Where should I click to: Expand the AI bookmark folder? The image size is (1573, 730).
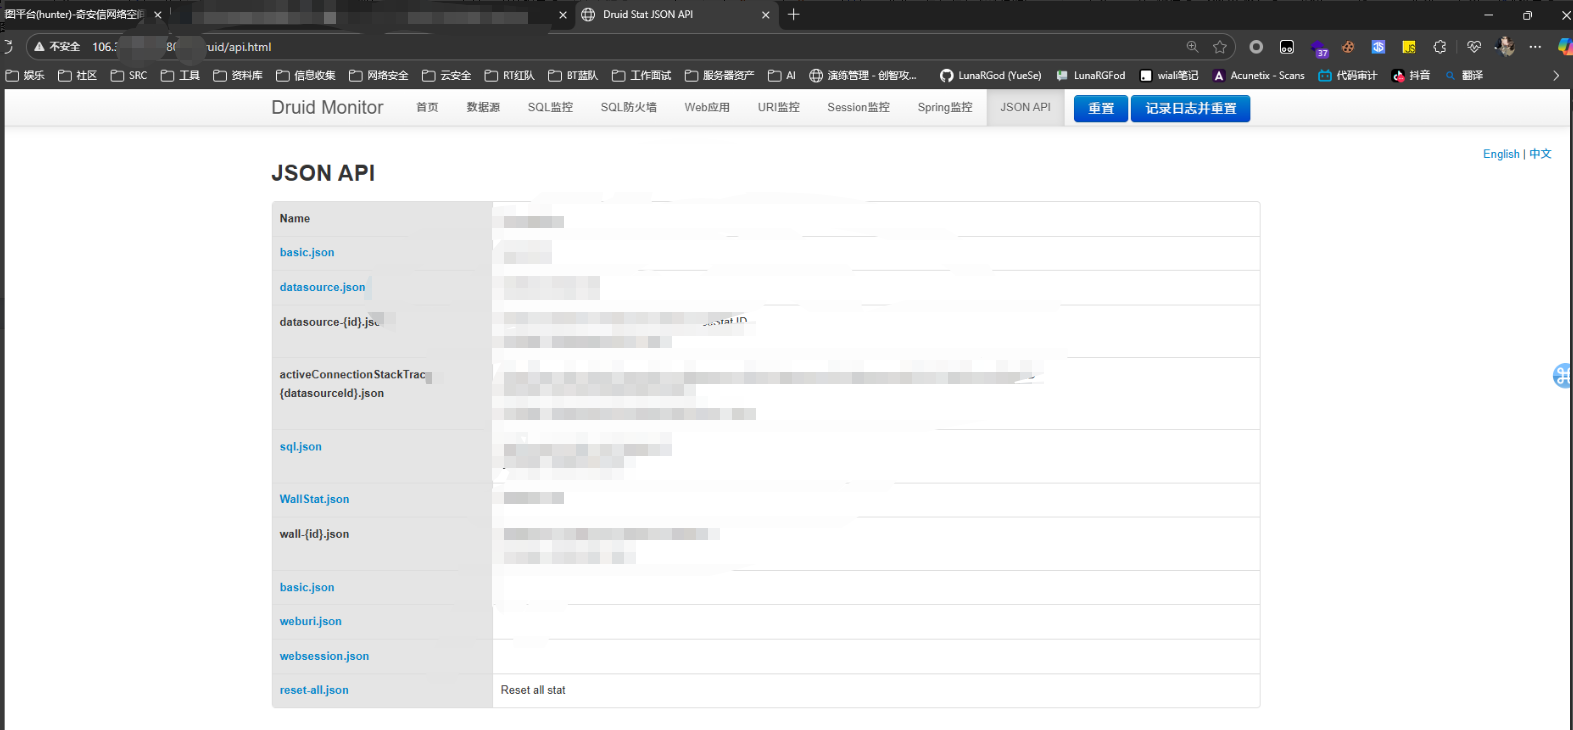782,76
